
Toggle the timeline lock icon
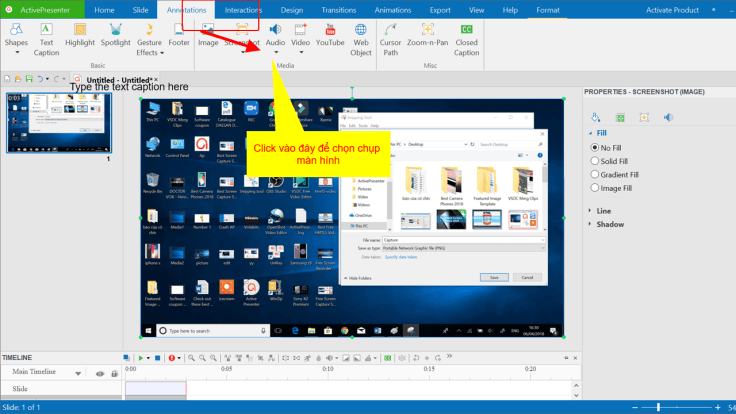click(x=115, y=374)
